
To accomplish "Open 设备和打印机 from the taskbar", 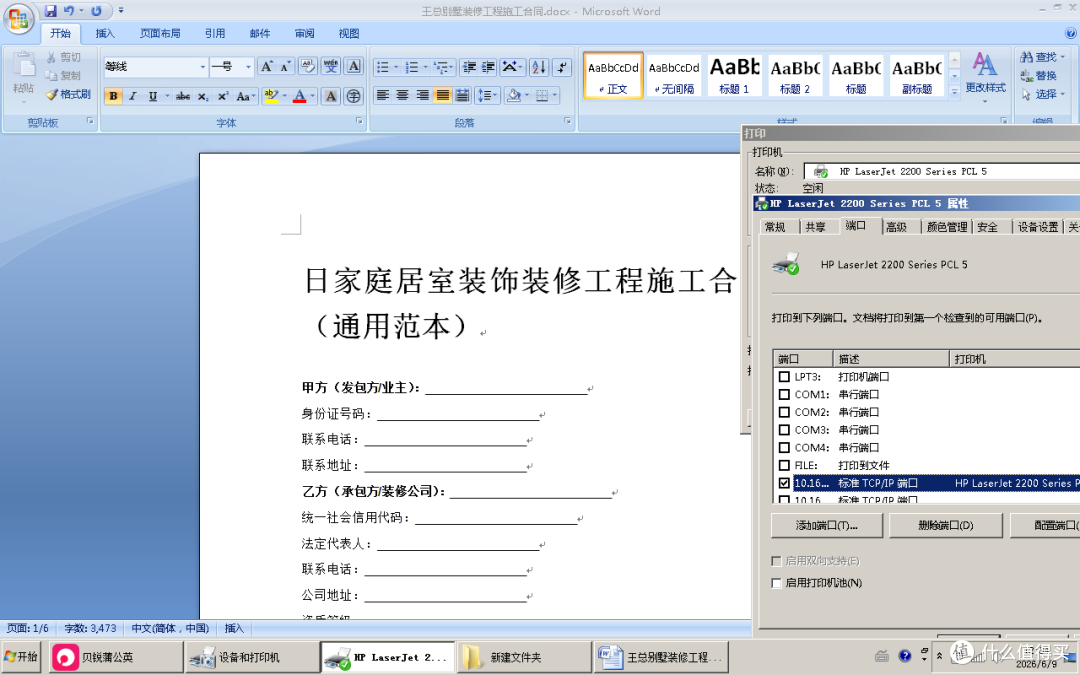I will (251, 658).
